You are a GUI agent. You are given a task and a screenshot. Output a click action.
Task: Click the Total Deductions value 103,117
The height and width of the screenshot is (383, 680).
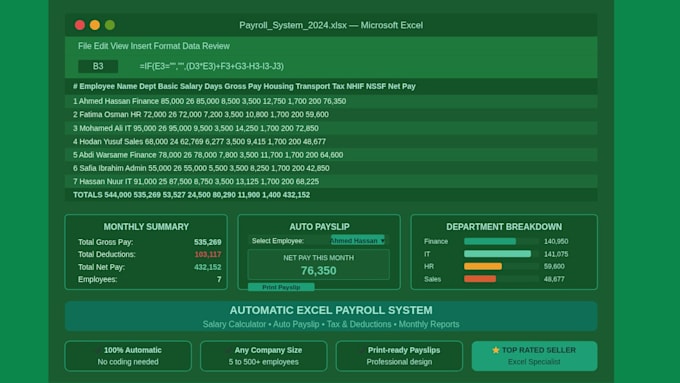(x=208, y=254)
